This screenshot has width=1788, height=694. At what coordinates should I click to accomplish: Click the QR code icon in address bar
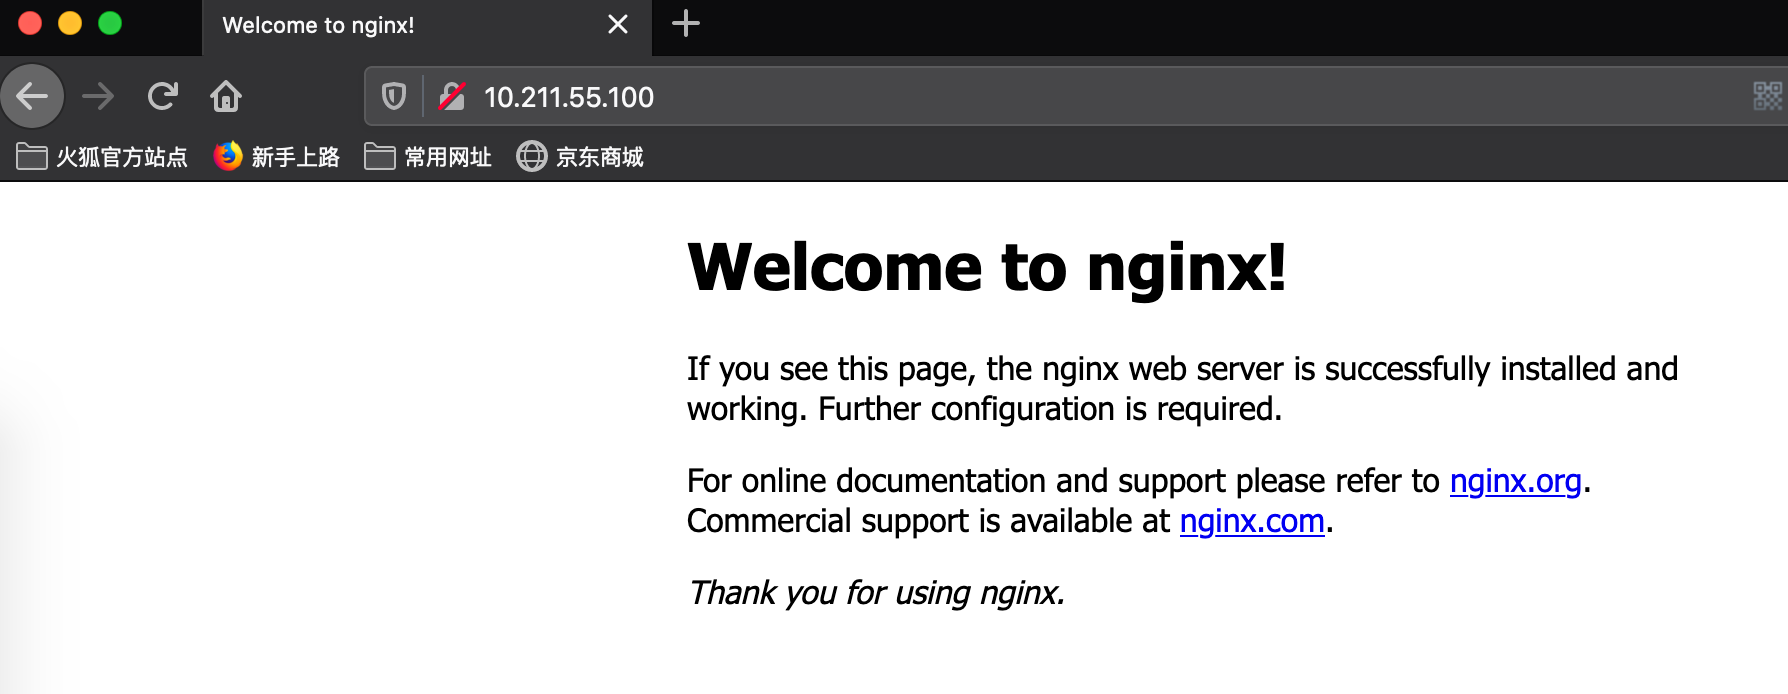point(1767,96)
